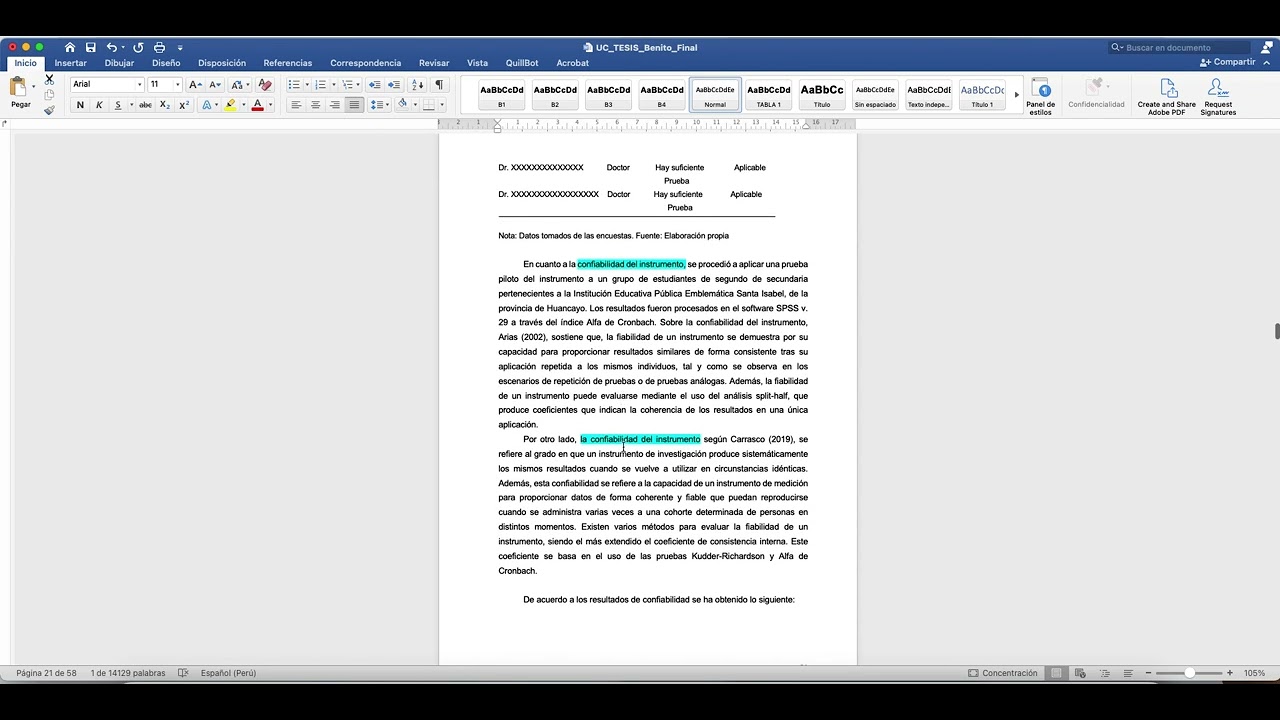Open the QuillBot tab

(522, 63)
